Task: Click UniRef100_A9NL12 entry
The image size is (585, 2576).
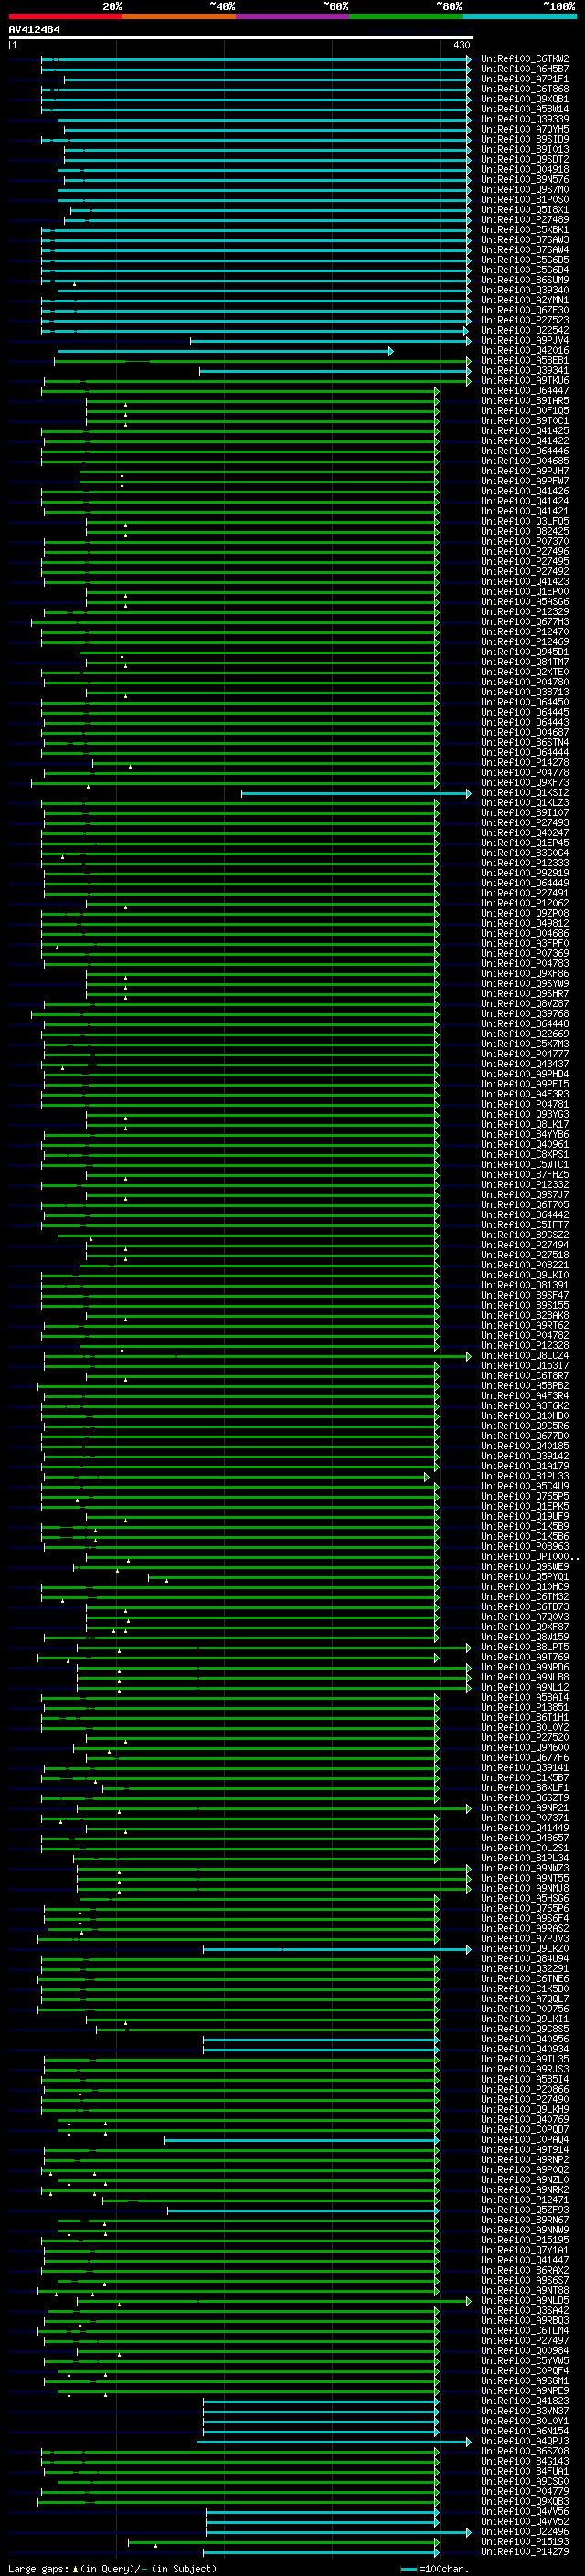Action: [x=525, y=1687]
